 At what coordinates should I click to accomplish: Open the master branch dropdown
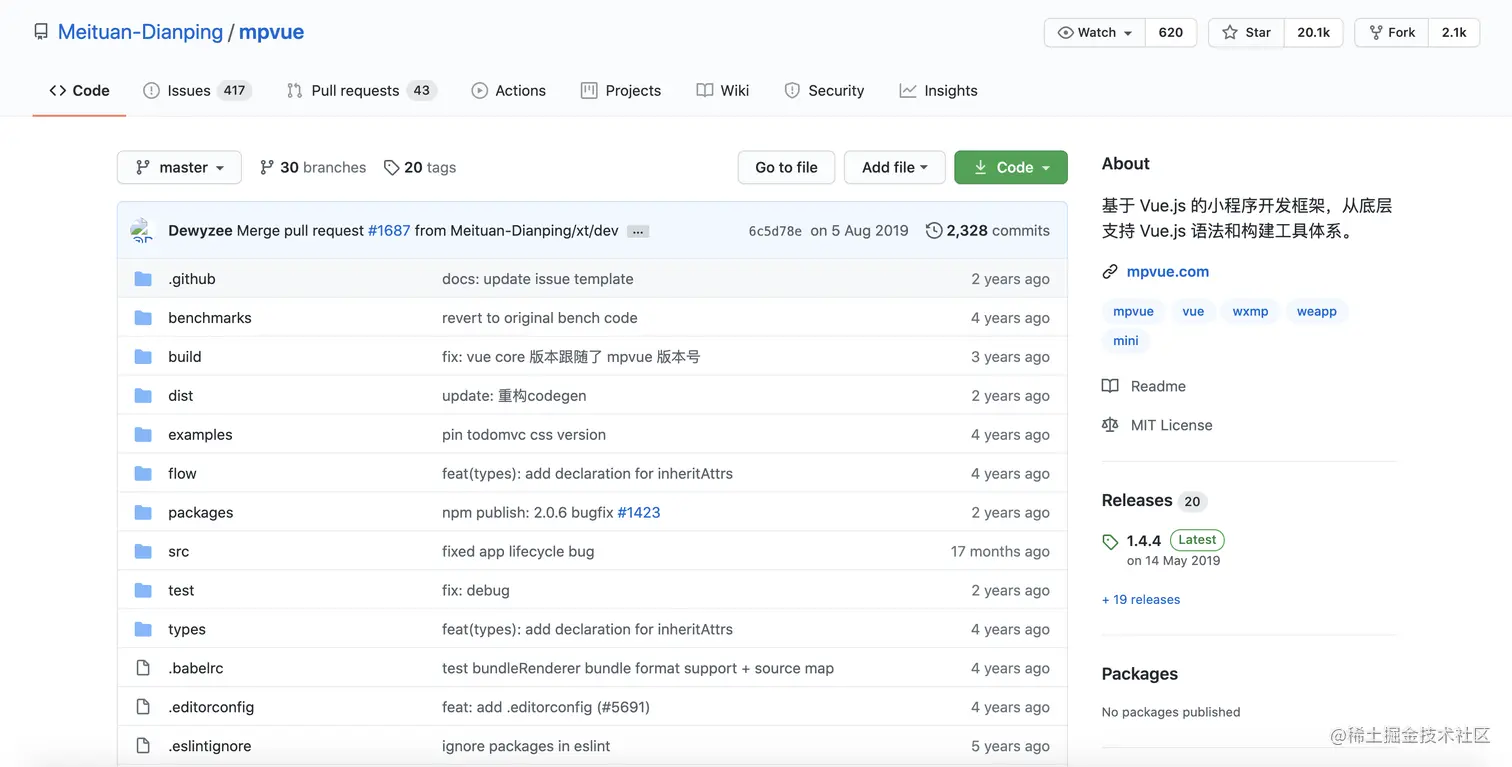pos(179,167)
